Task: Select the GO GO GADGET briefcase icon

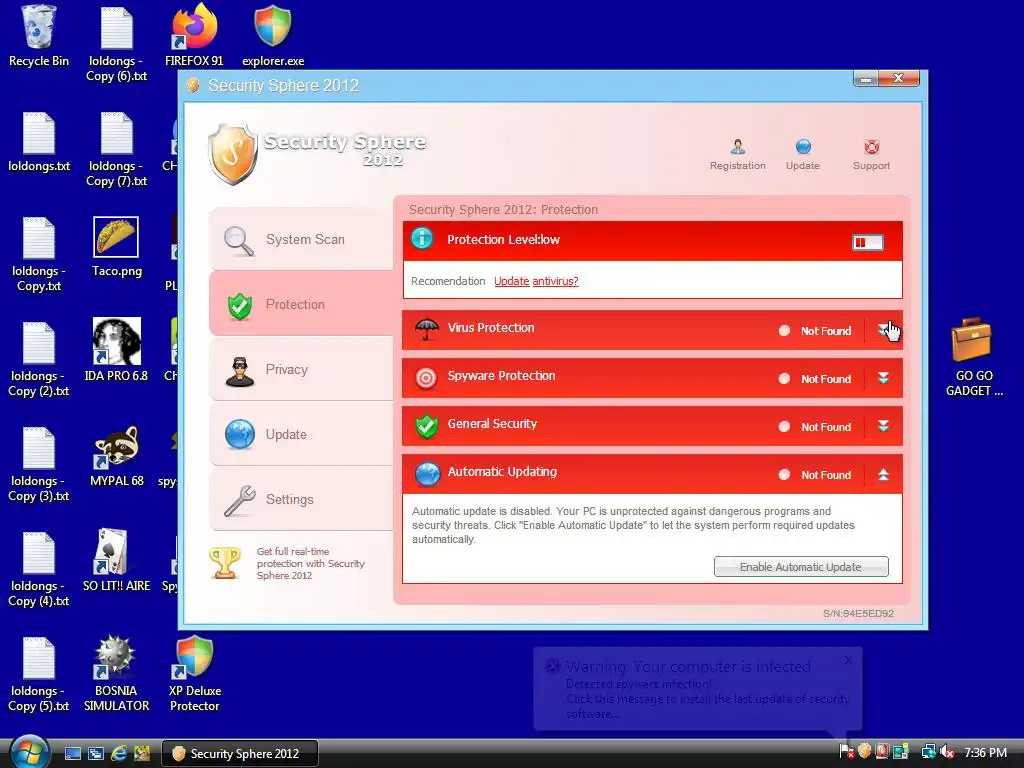Action: pyautogui.click(x=974, y=357)
